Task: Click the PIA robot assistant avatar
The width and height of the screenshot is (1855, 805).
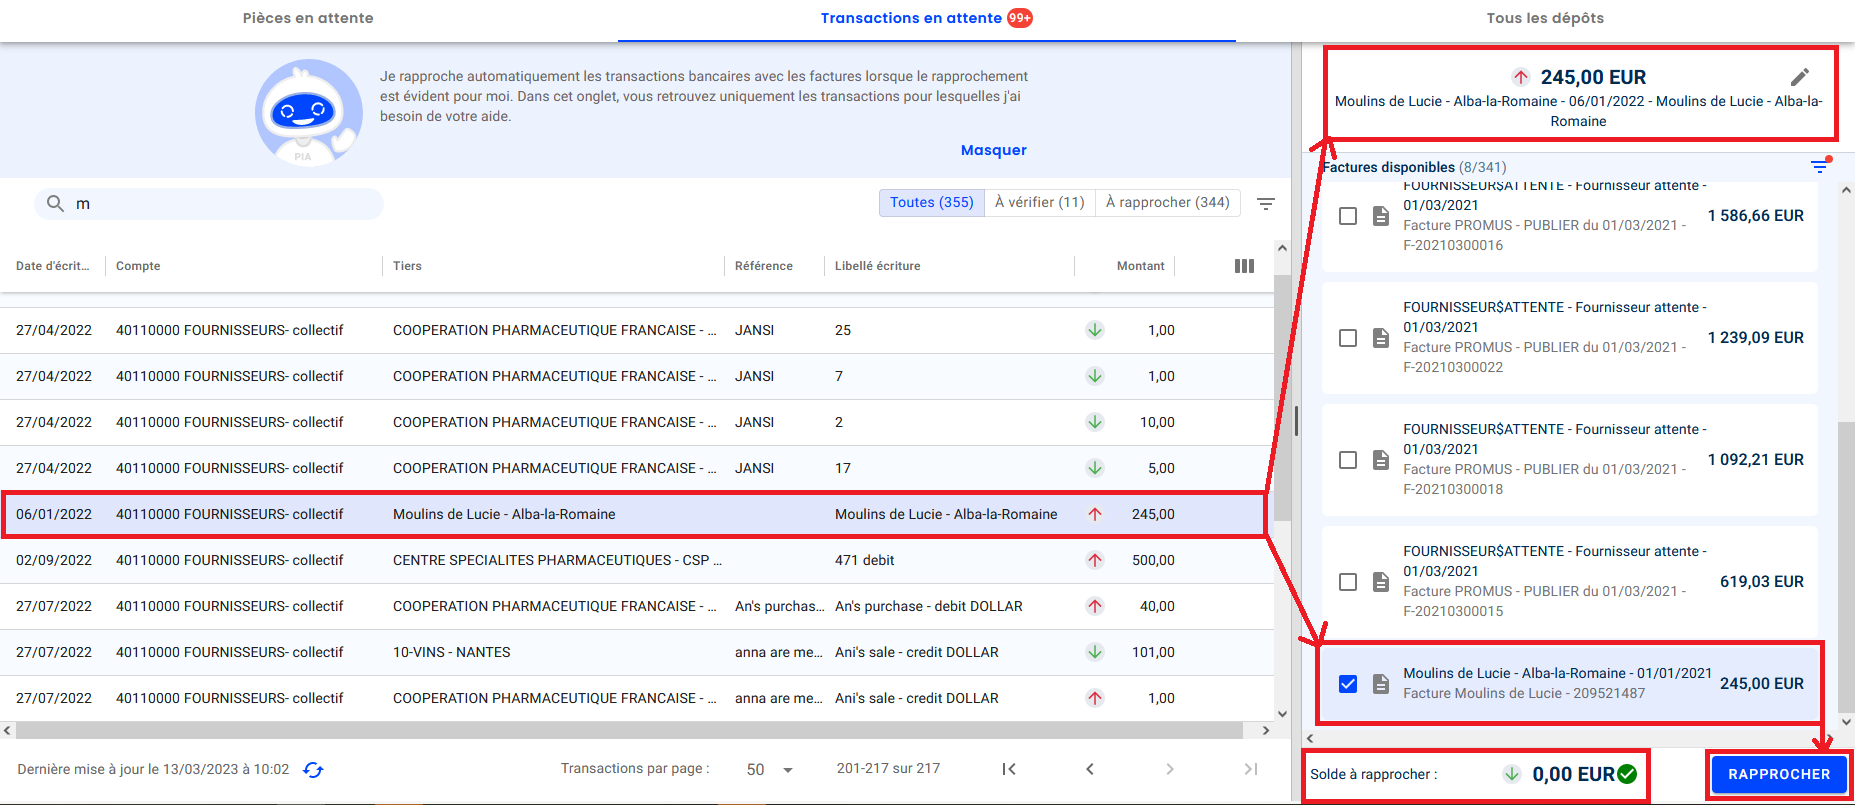Action: [x=309, y=112]
